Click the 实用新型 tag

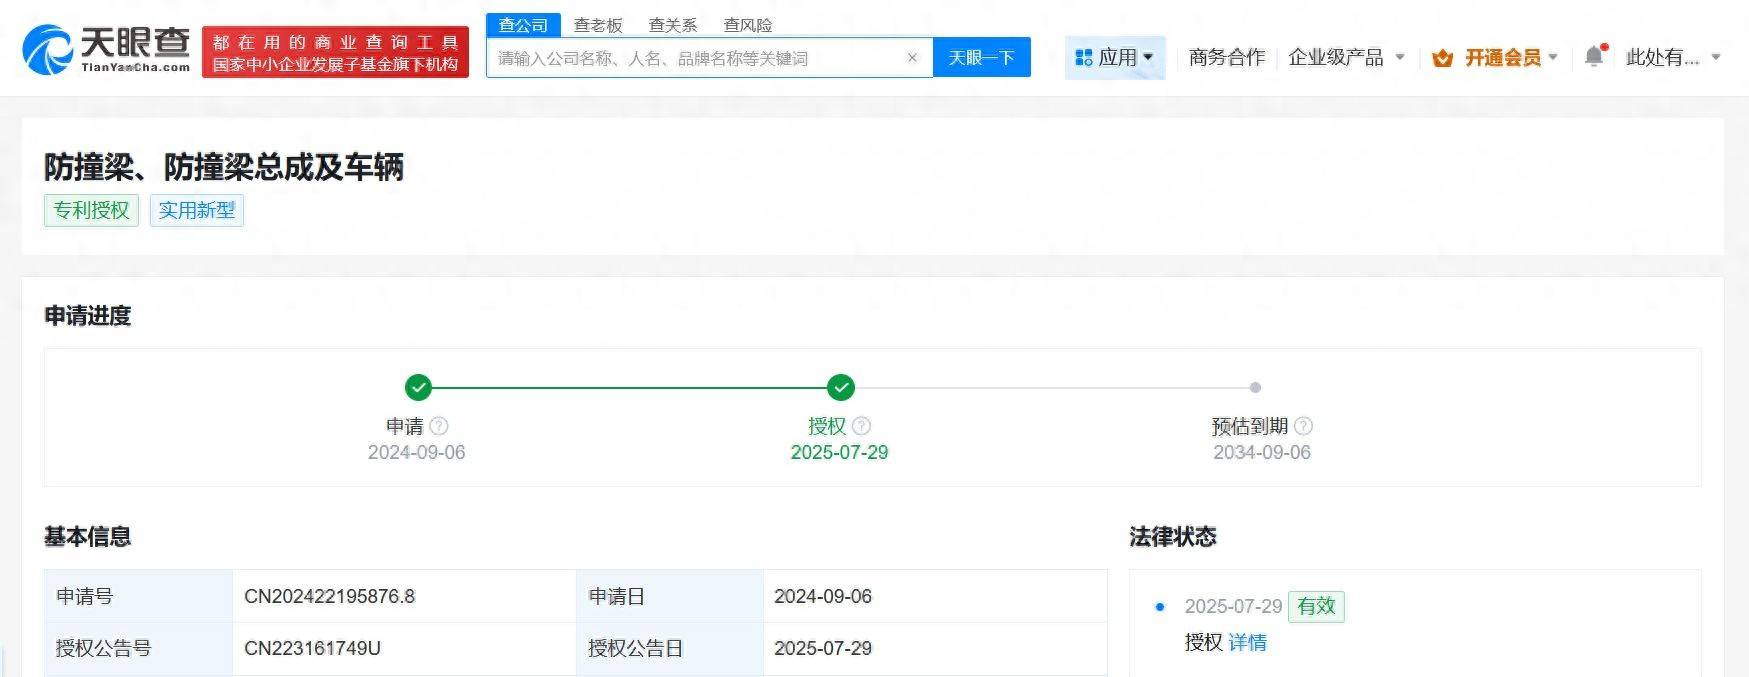pos(197,210)
